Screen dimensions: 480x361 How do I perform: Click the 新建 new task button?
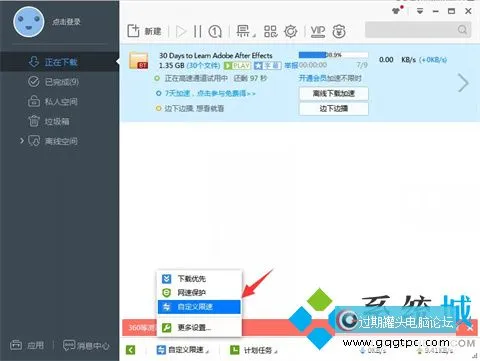click(x=144, y=31)
